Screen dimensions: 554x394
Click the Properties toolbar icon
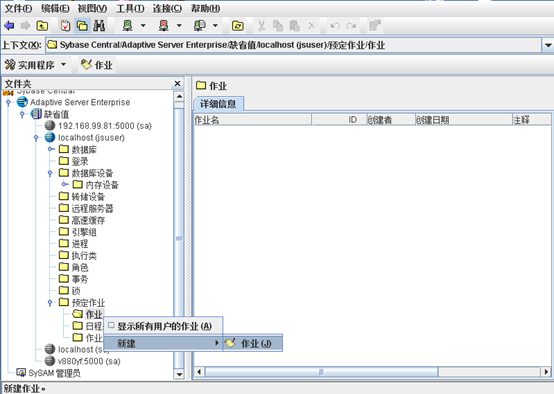tap(375, 26)
